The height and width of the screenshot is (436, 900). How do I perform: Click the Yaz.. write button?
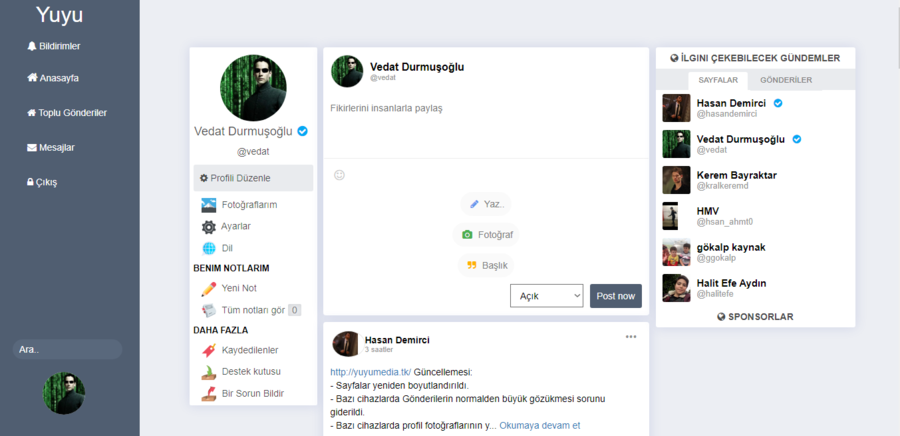[x=486, y=204]
